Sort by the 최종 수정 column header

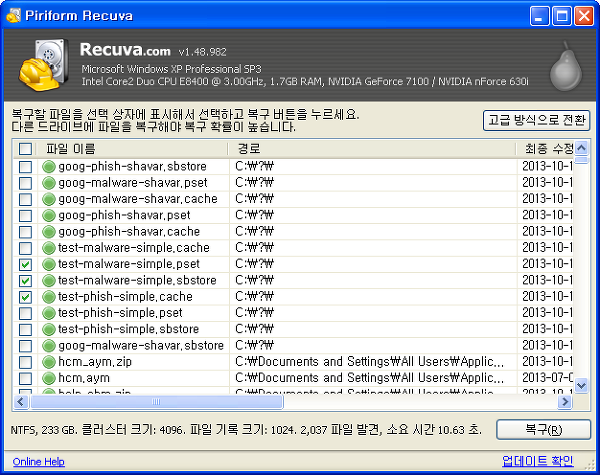[546, 149]
